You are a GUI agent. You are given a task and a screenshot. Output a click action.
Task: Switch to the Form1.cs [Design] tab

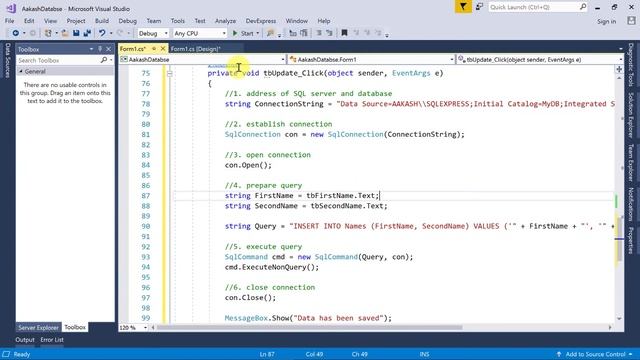[196, 49]
